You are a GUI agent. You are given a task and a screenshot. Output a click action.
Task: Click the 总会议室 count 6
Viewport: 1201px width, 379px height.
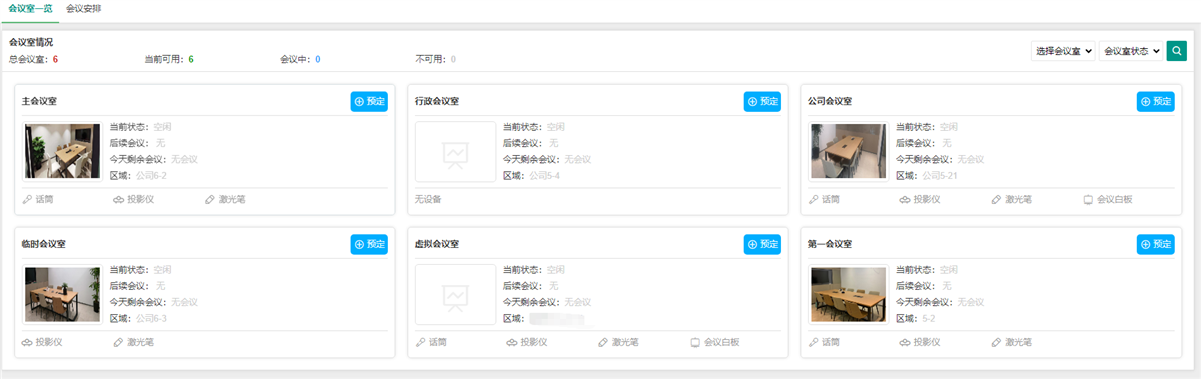pyautogui.click(x=55, y=60)
